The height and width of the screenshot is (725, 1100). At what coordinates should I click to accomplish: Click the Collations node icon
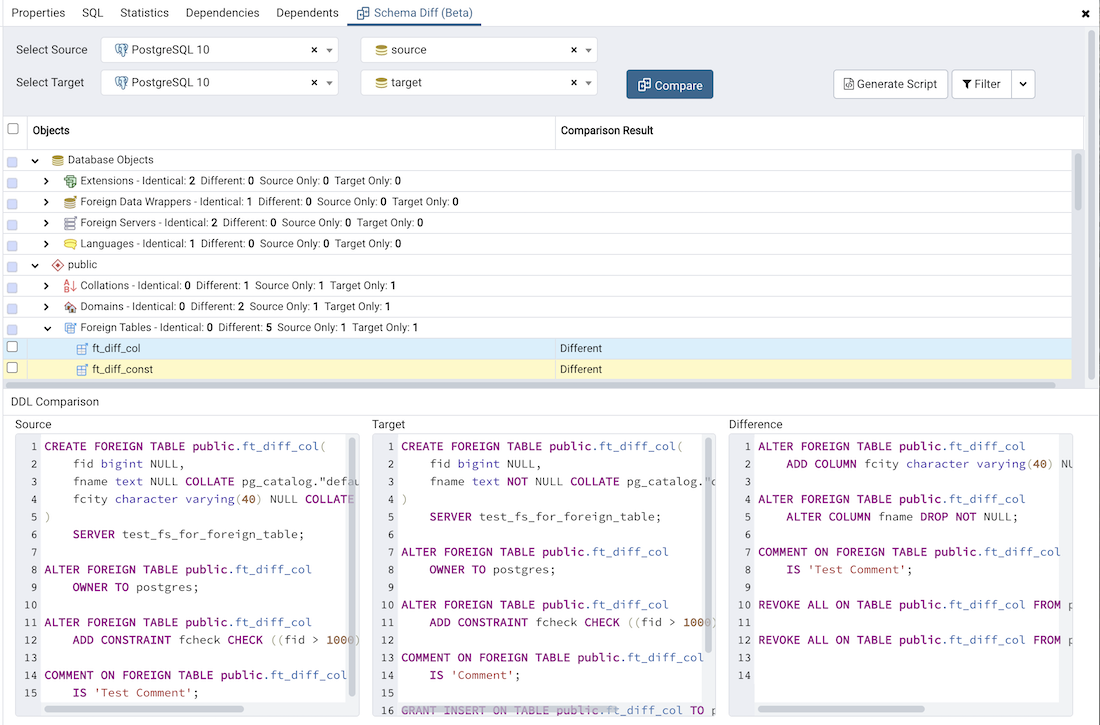[x=70, y=286]
